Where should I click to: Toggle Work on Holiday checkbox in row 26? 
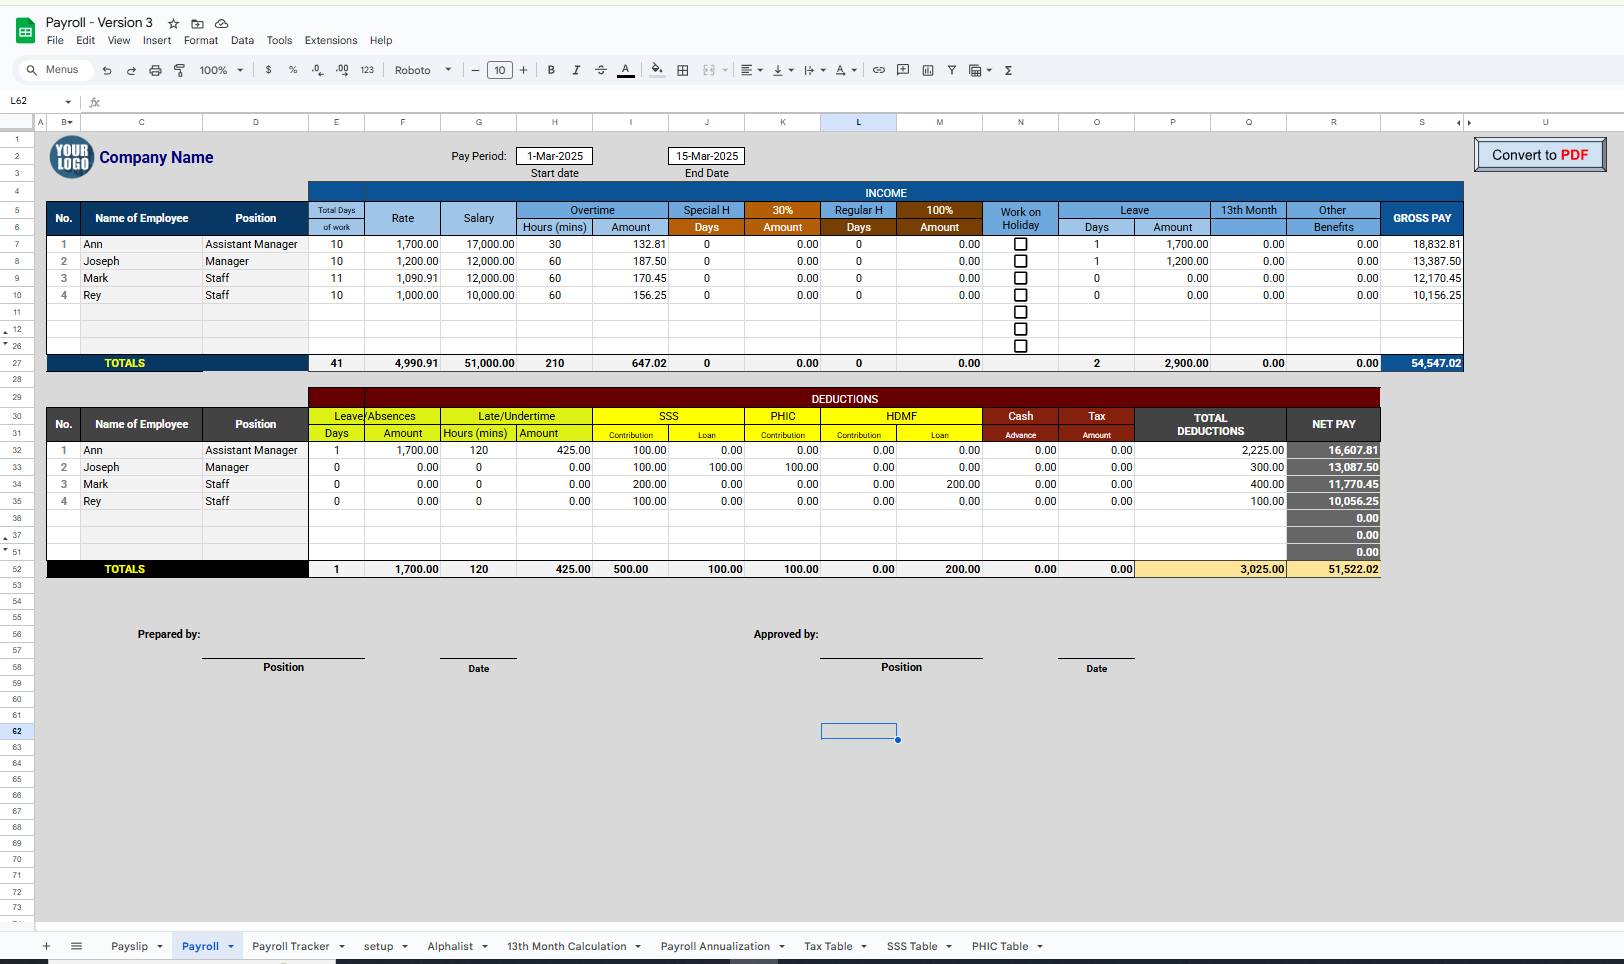coord(1021,346)
